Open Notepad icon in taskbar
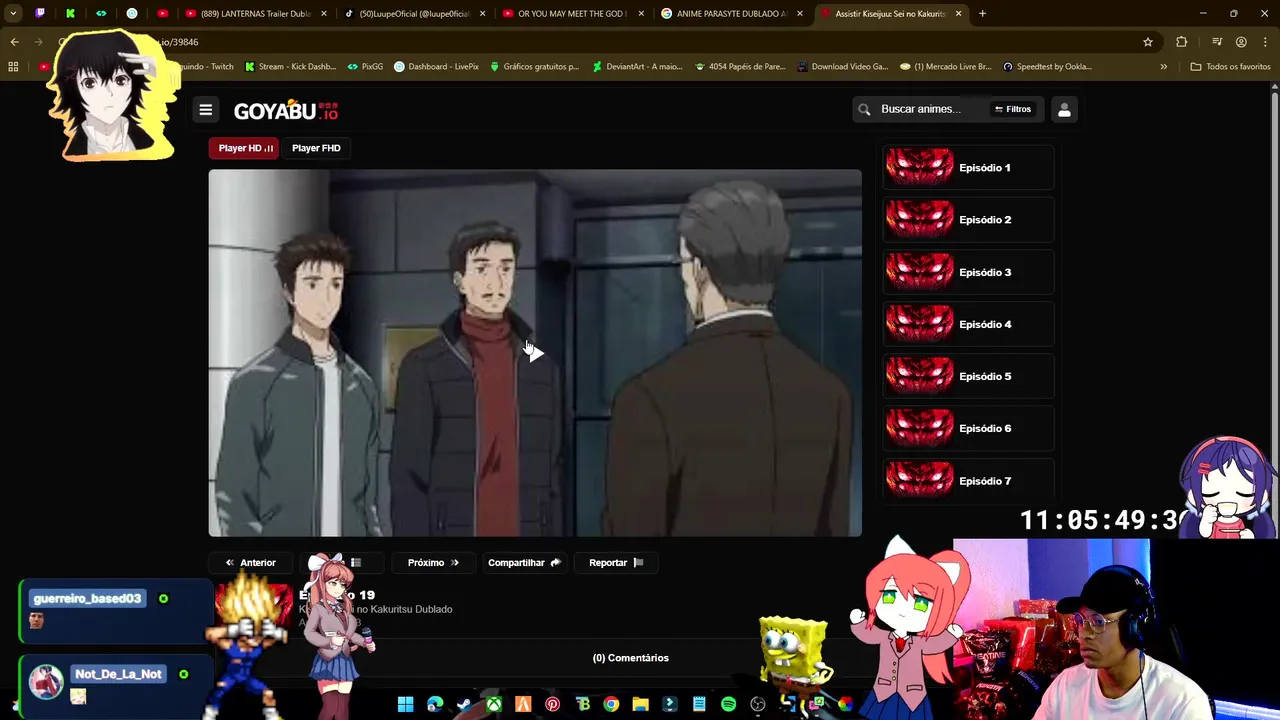The width and height of the screenshot is (1280, 720). [699, 705]
